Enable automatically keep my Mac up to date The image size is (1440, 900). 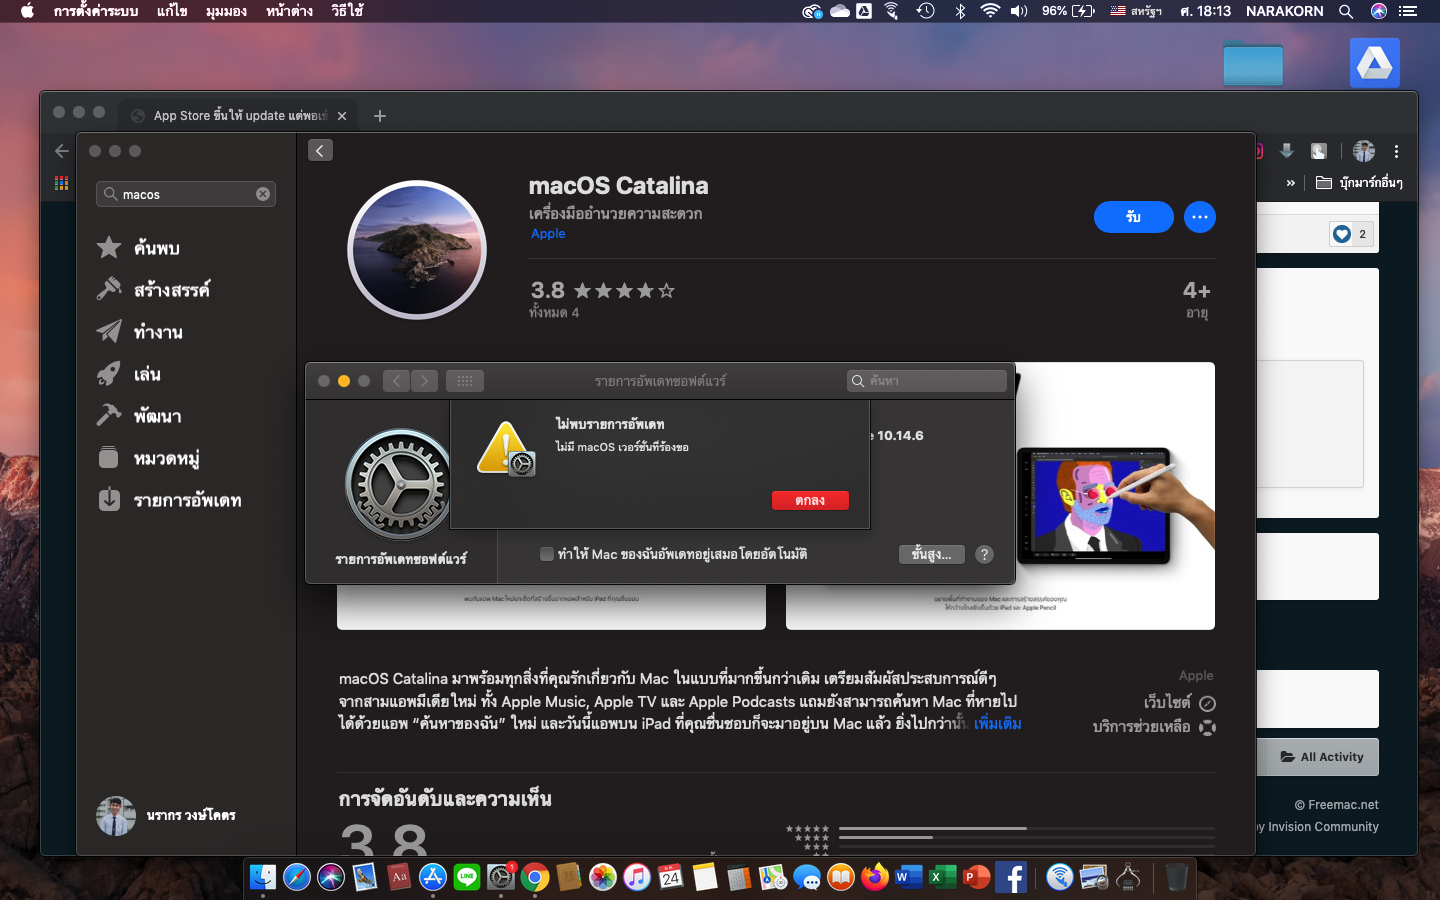coord(547,554)
